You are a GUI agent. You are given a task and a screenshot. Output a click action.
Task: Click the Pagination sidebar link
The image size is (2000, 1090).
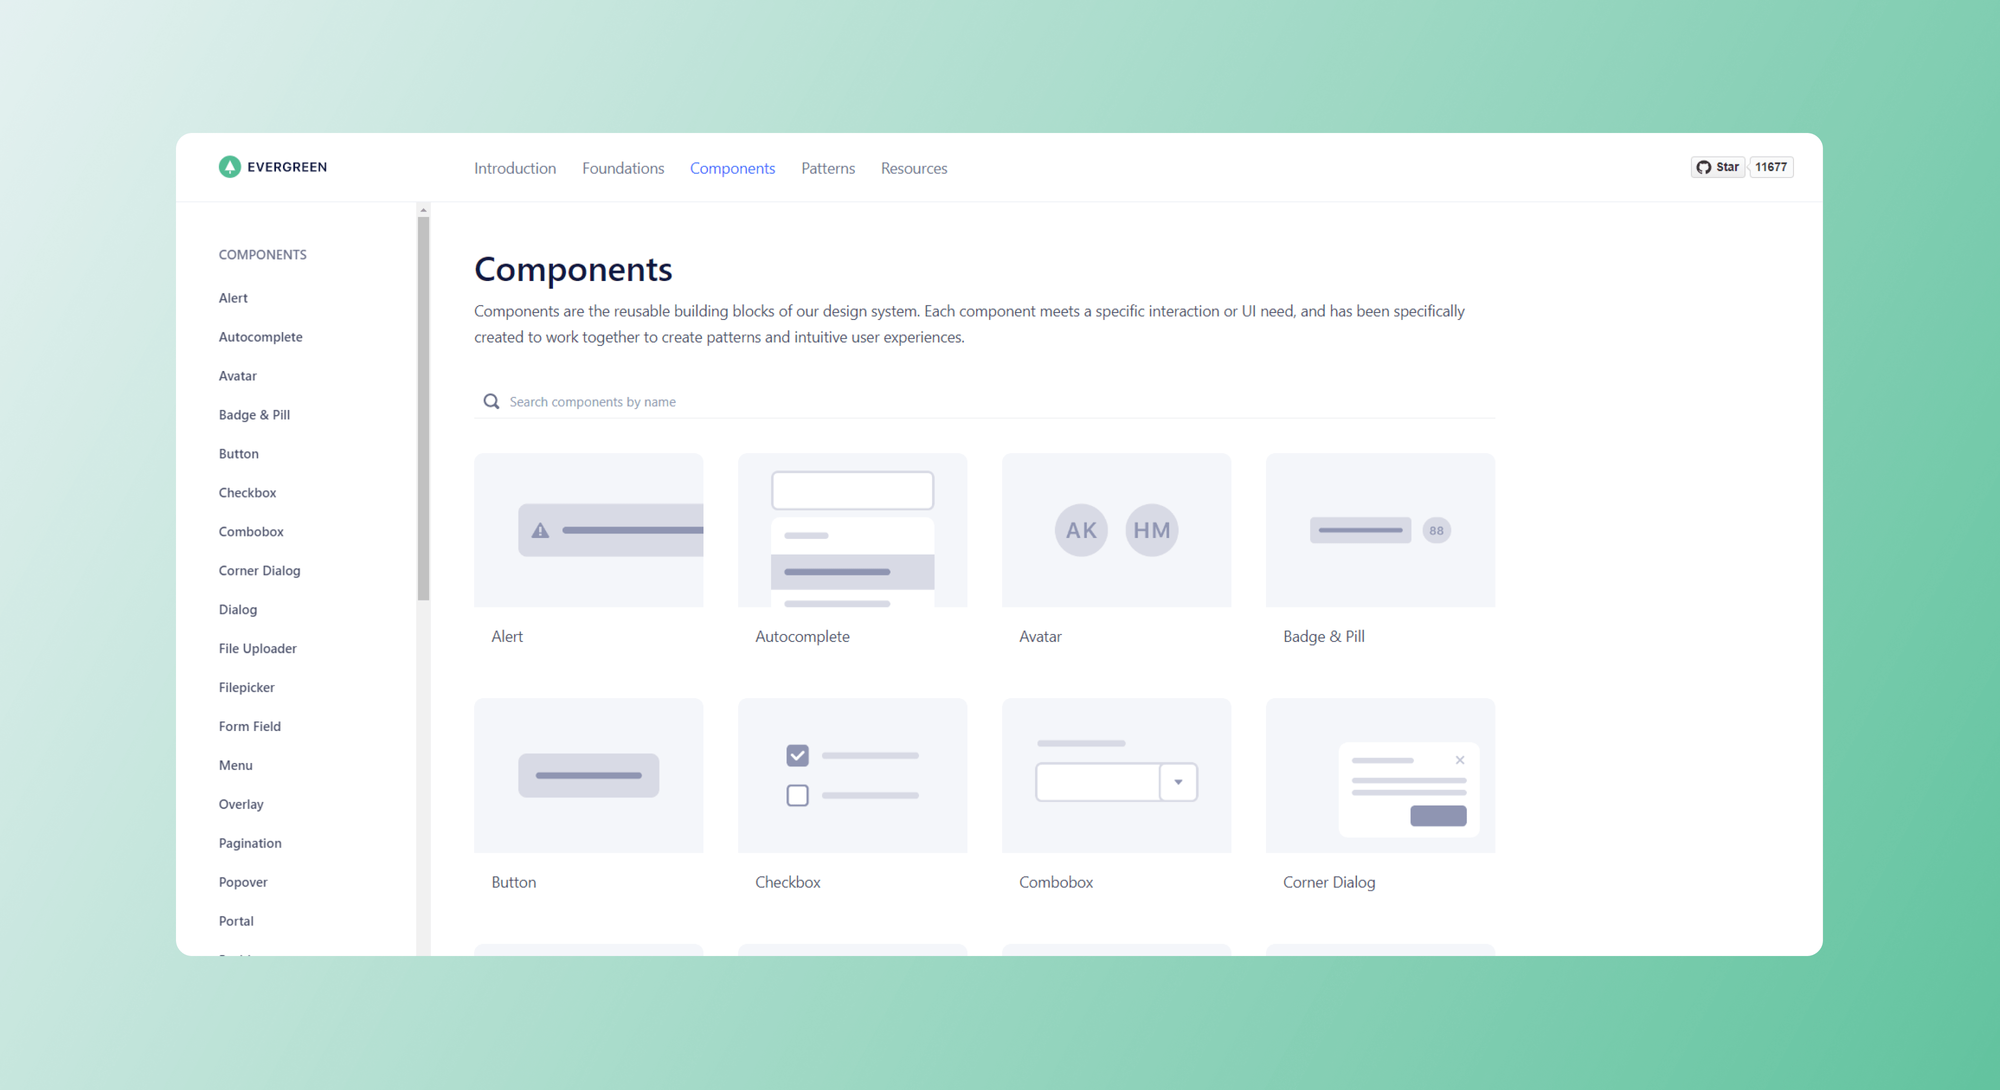coord(248,843)
